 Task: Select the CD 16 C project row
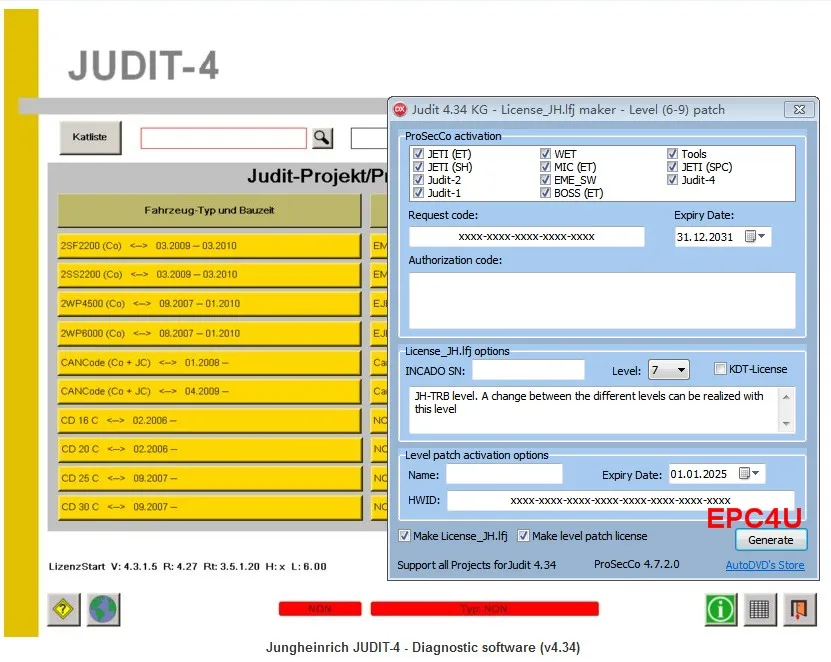coord(209,420)
